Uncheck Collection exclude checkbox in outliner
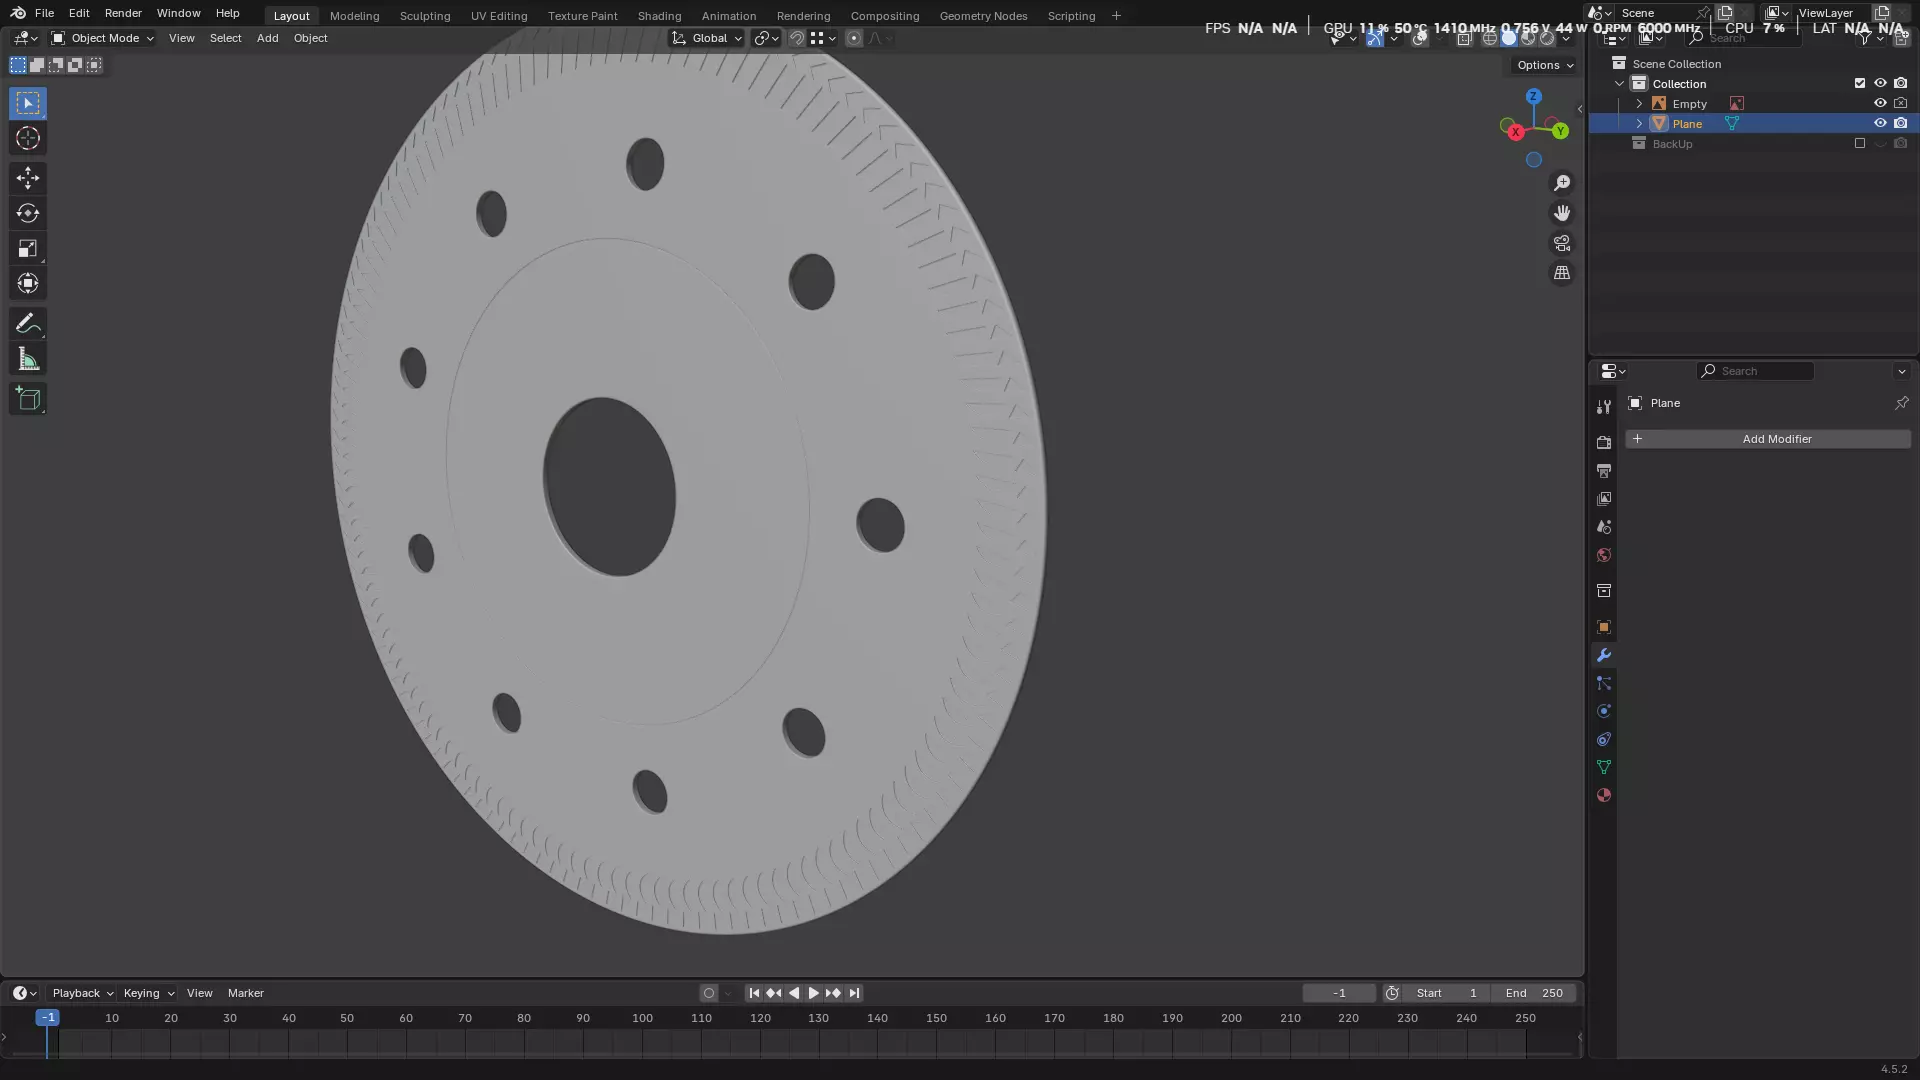Screen dimensions: 1920x1080 click(x=1860, y=84)
